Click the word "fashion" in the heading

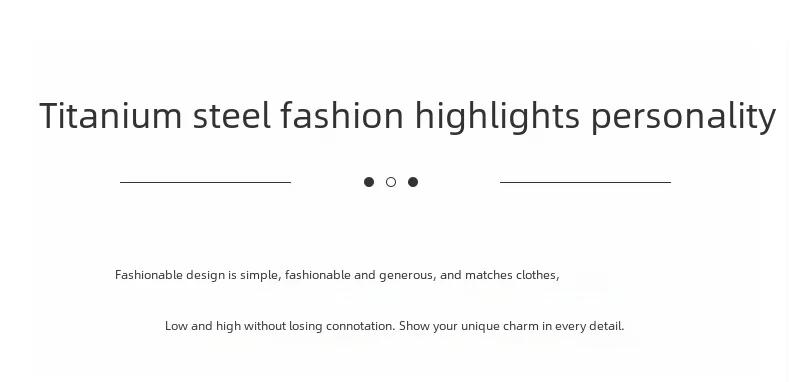pyautogui.click(x=342, y=116)
